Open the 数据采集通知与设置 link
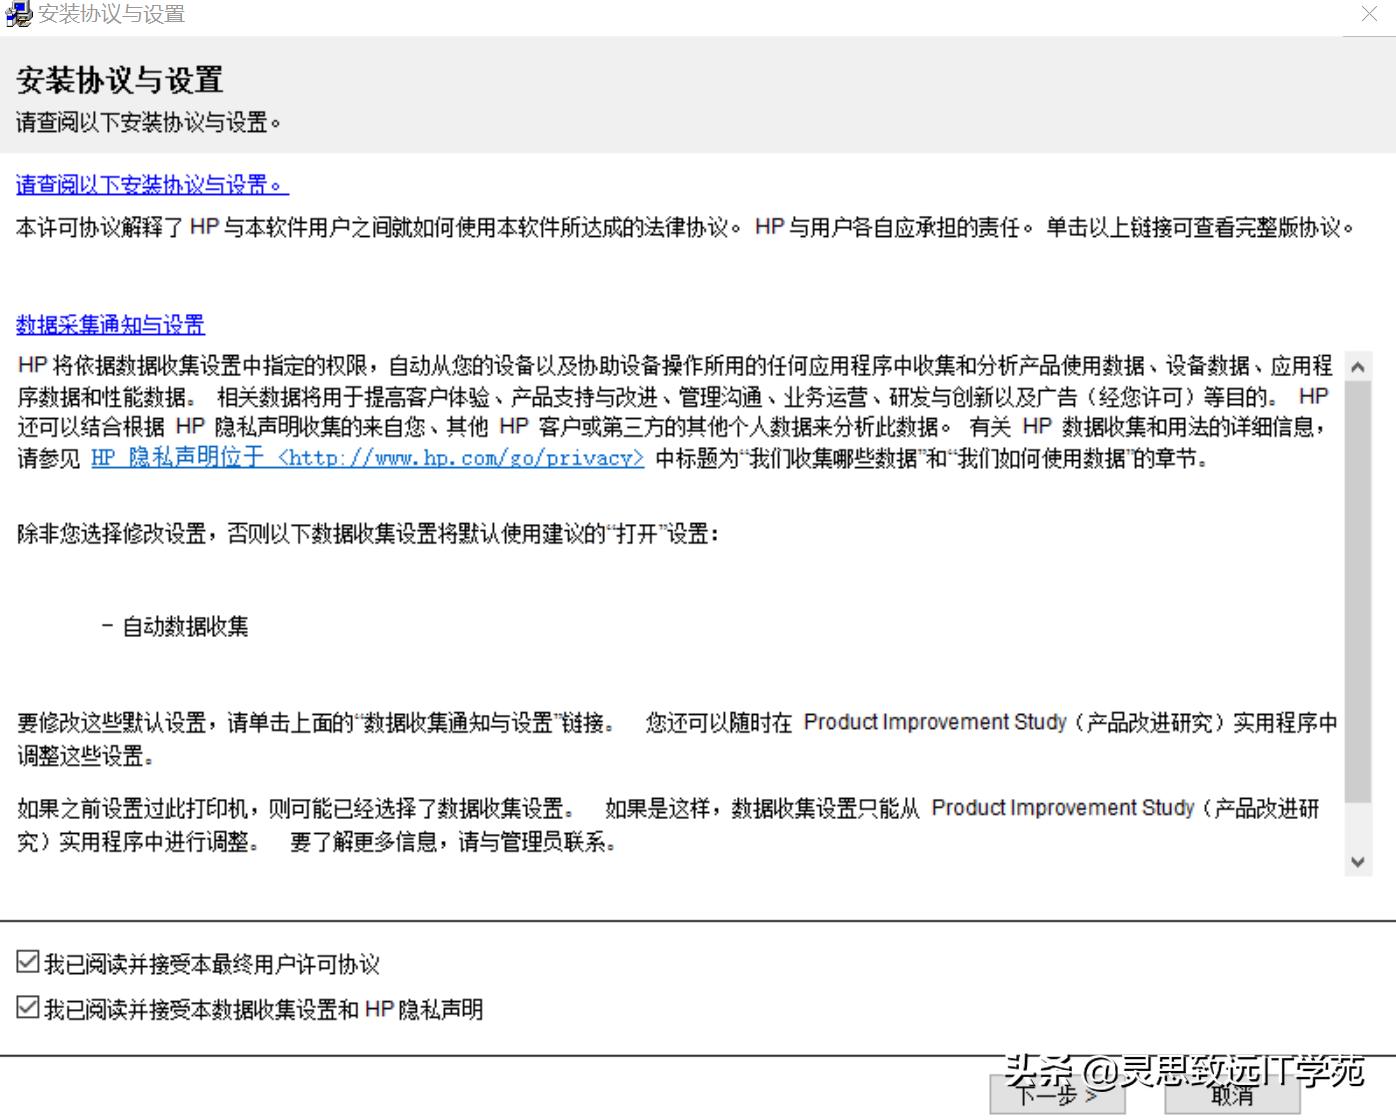The height and width of the screenshot is (1120, 1396). click(110, 325)
